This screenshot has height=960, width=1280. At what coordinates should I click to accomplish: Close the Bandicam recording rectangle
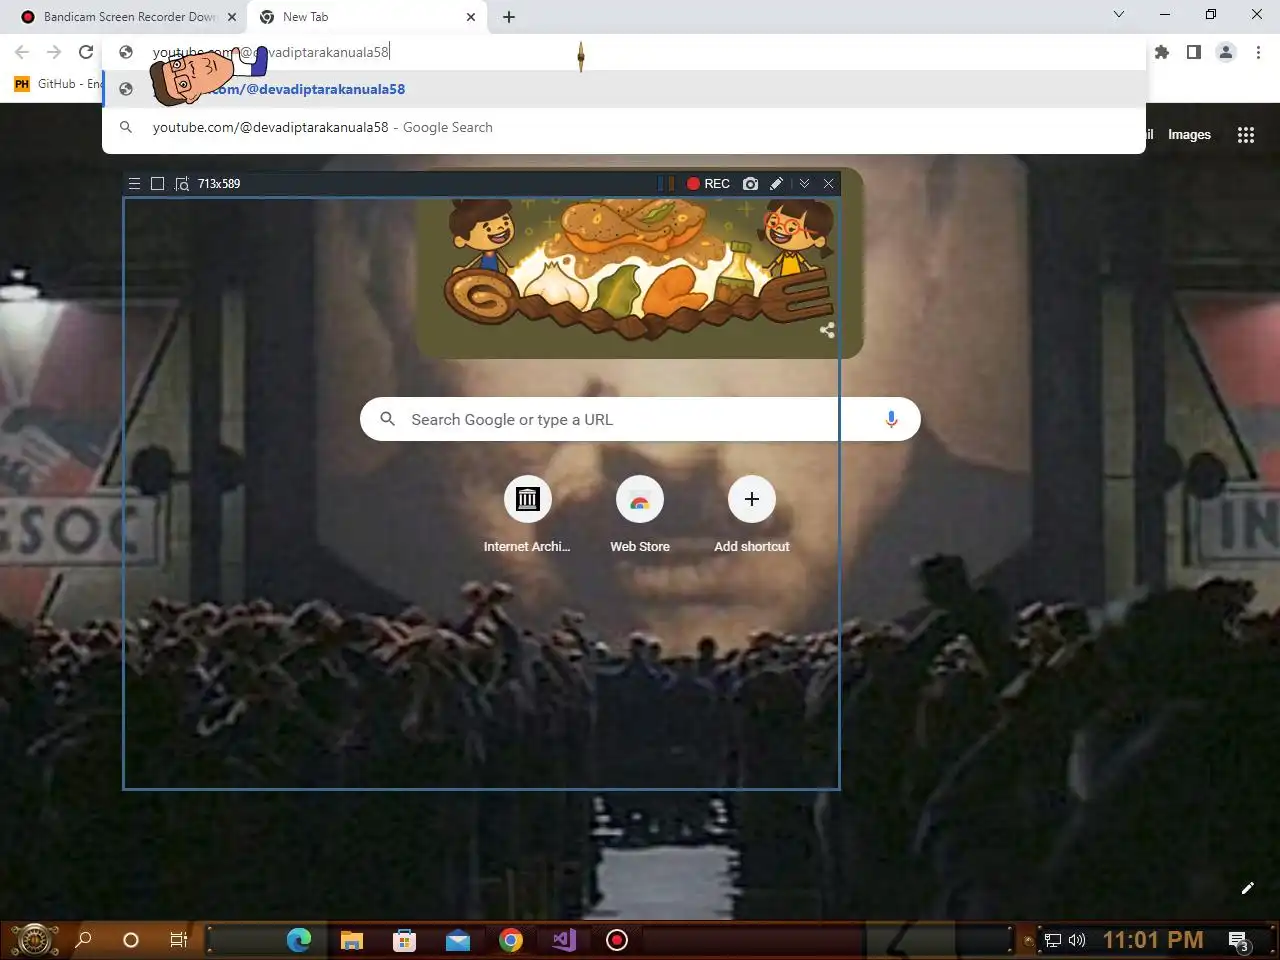829,184
